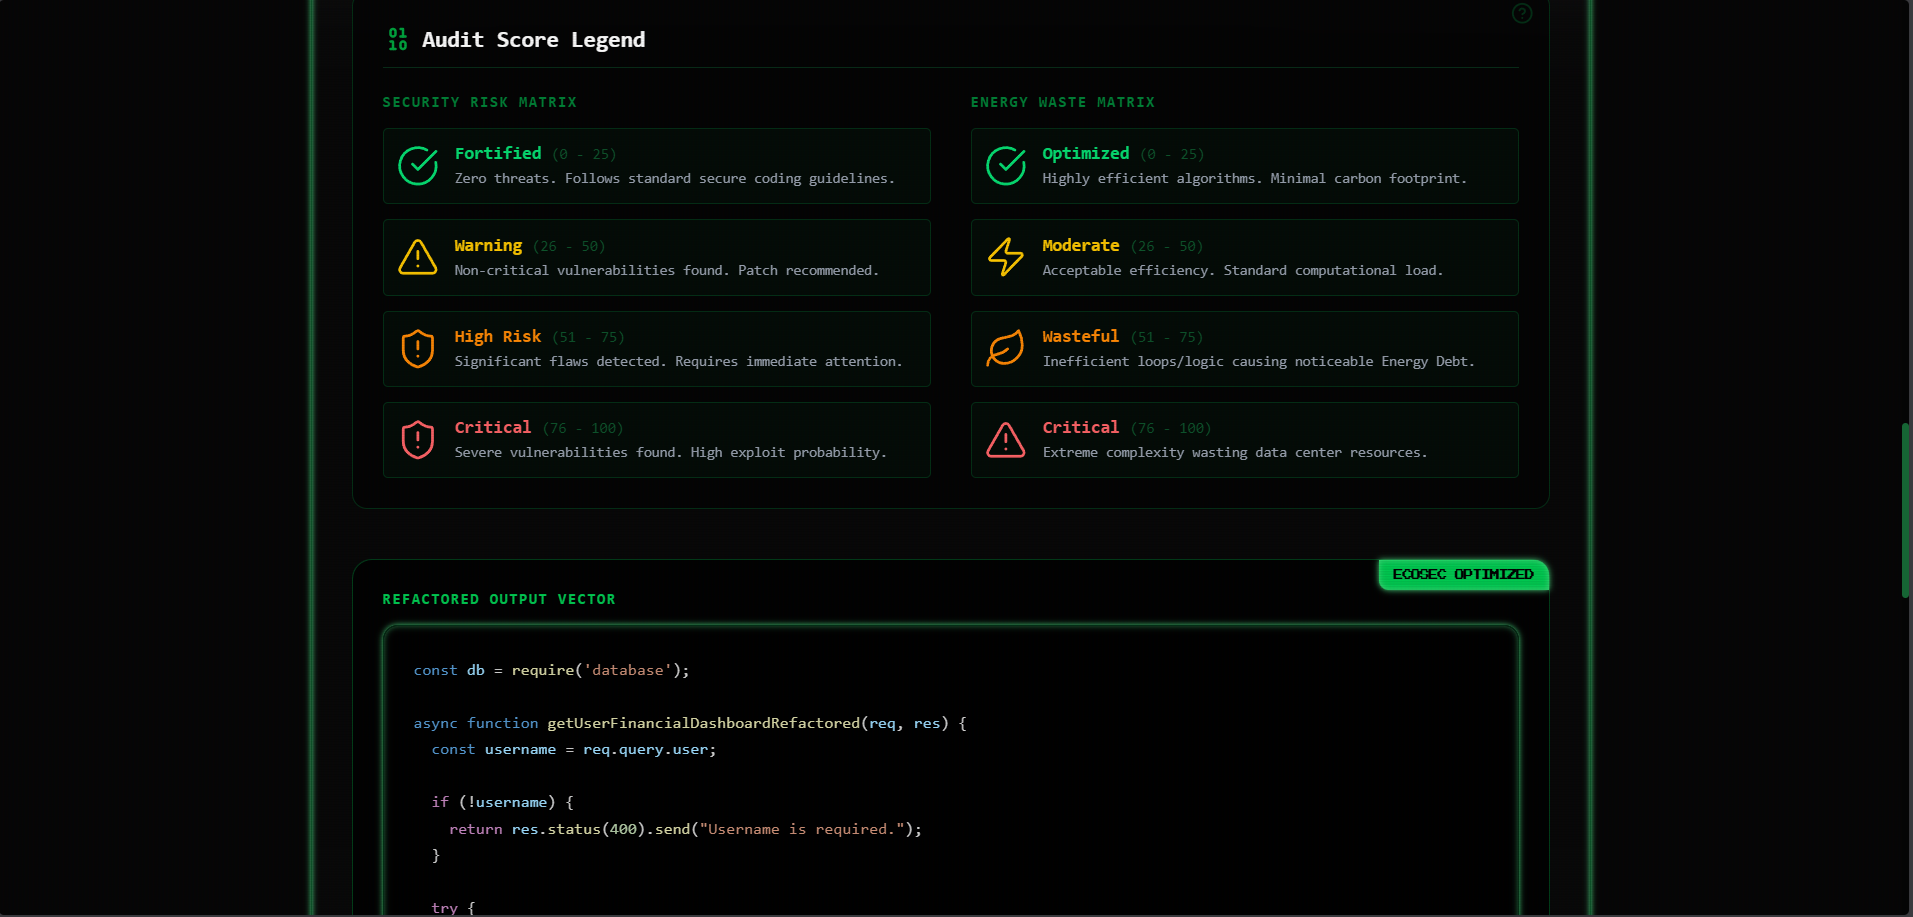Click the High Risk orange shield icon
Screen dimensions: 1913x917
(x=418, y=349)
